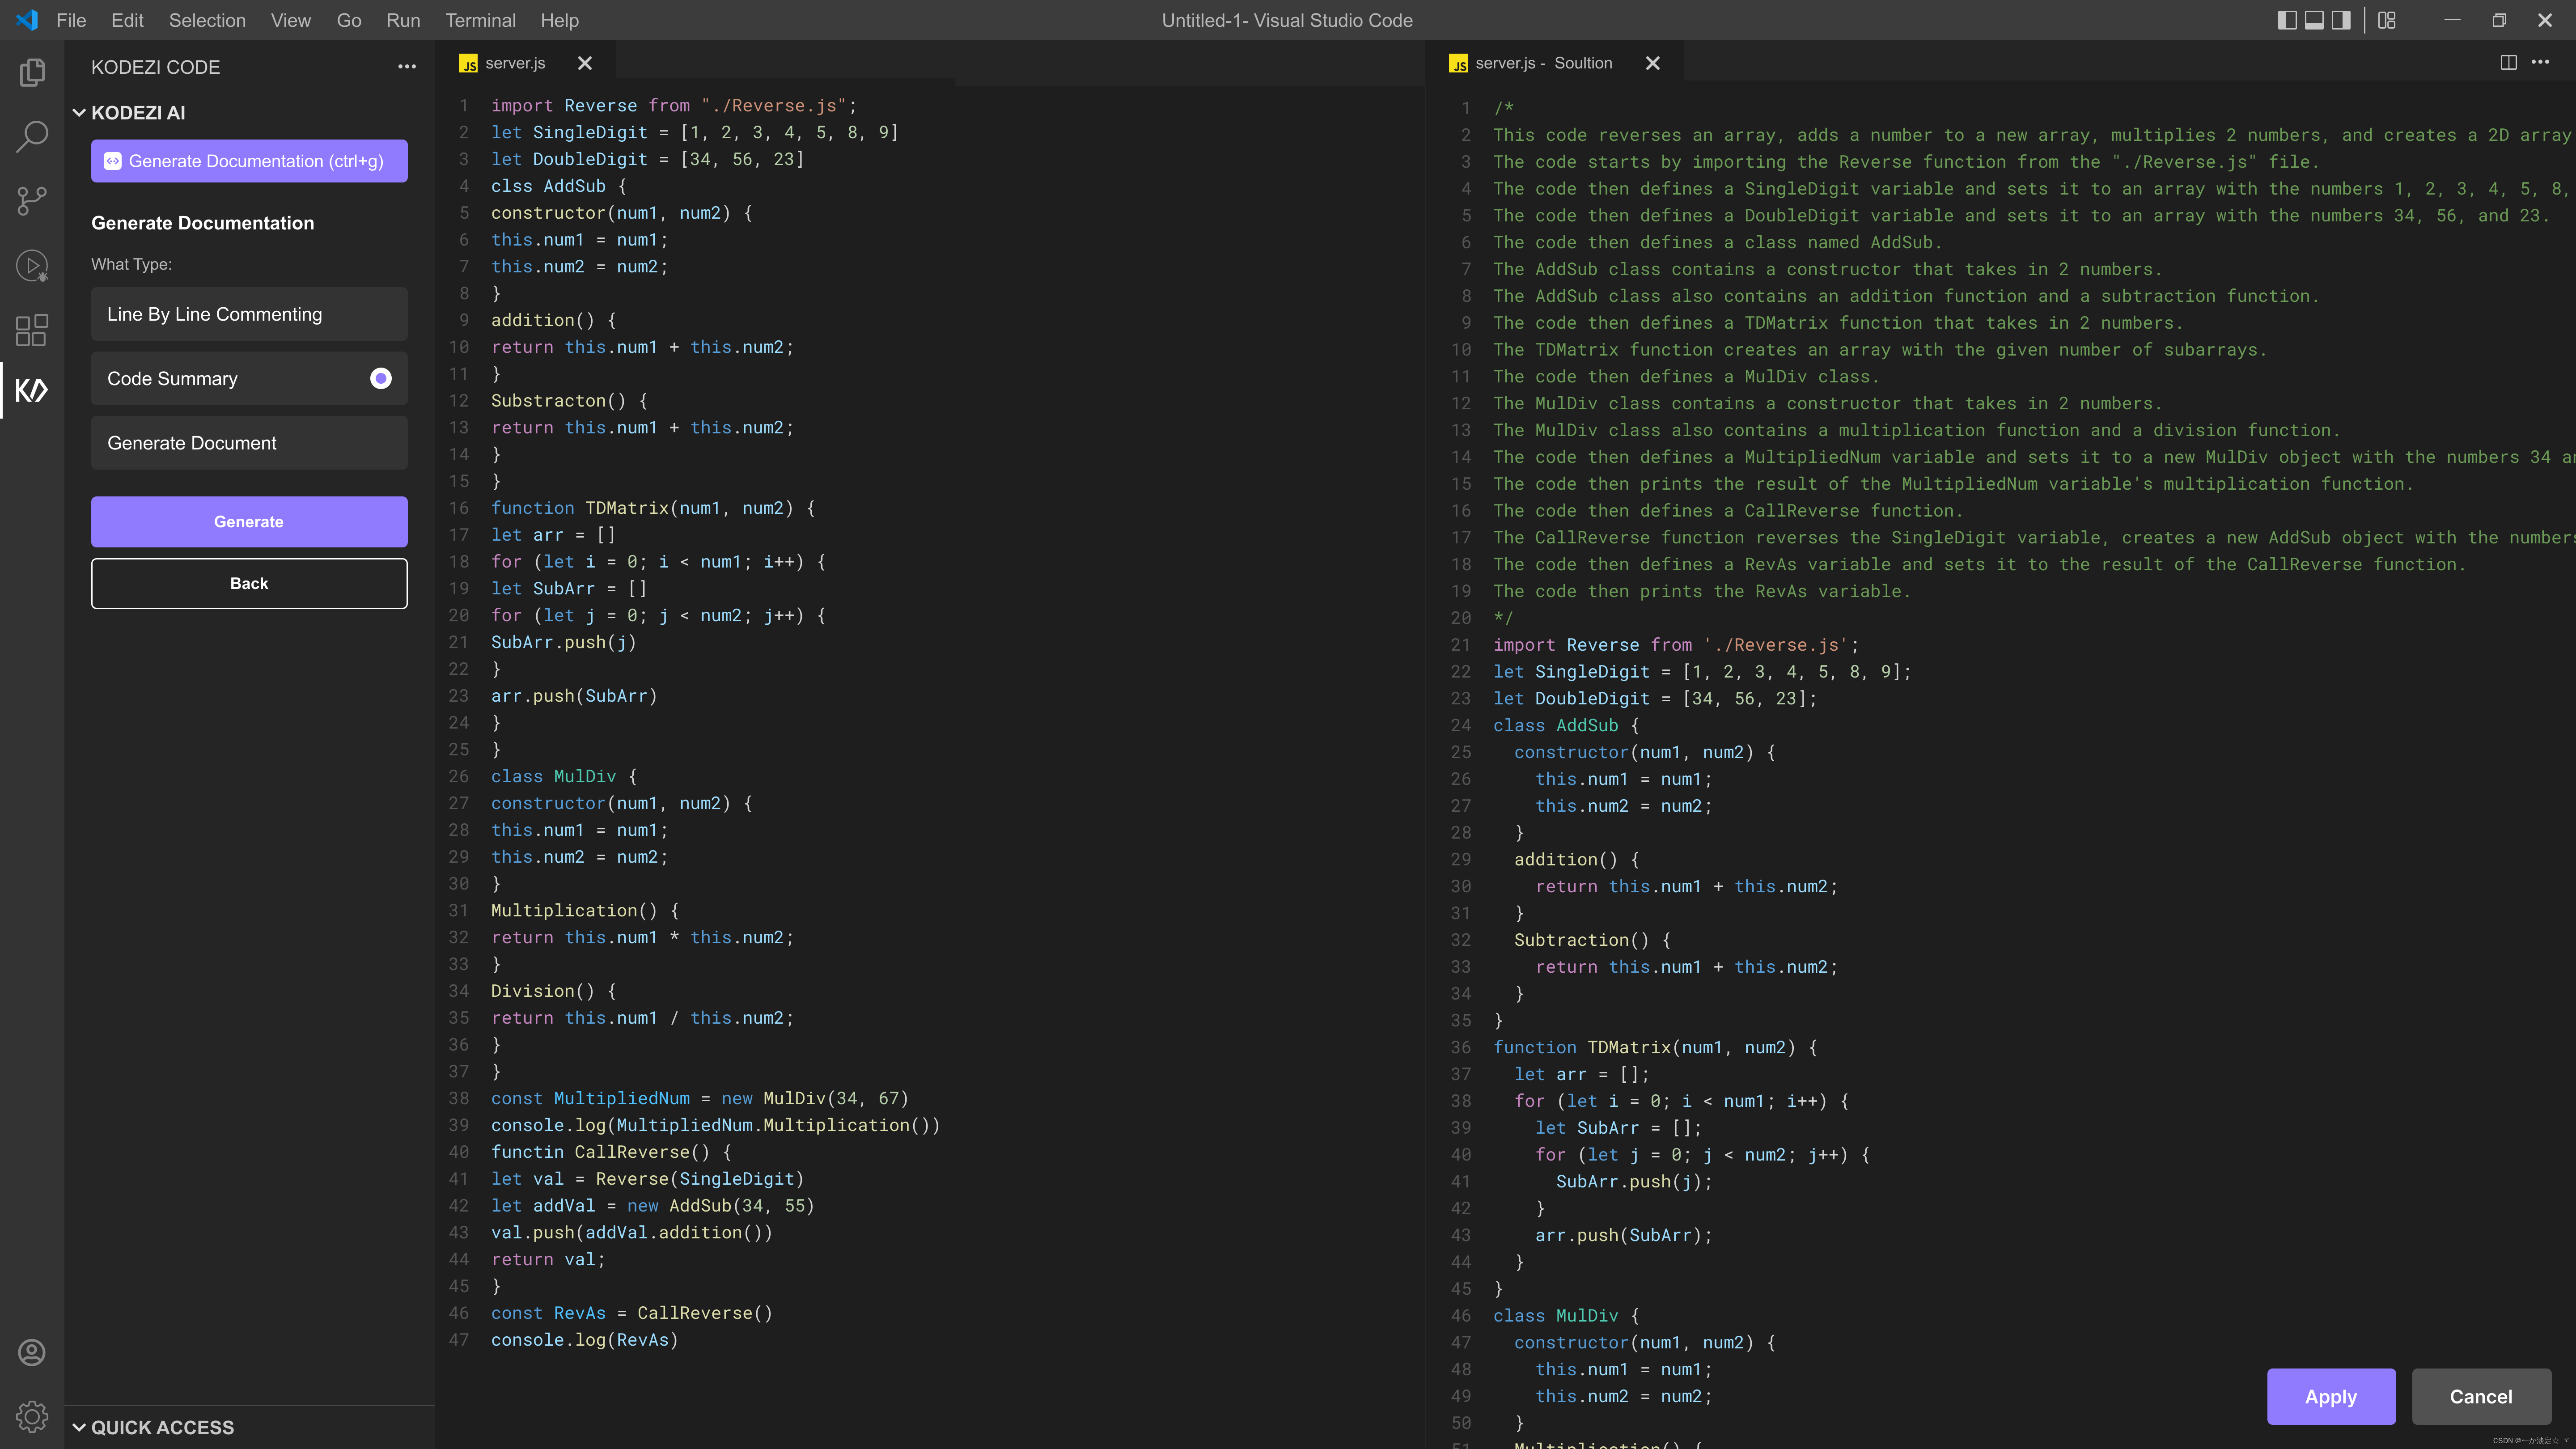Click JS file icon on server.js tab

pyautogui.click(x=468, y=64)
